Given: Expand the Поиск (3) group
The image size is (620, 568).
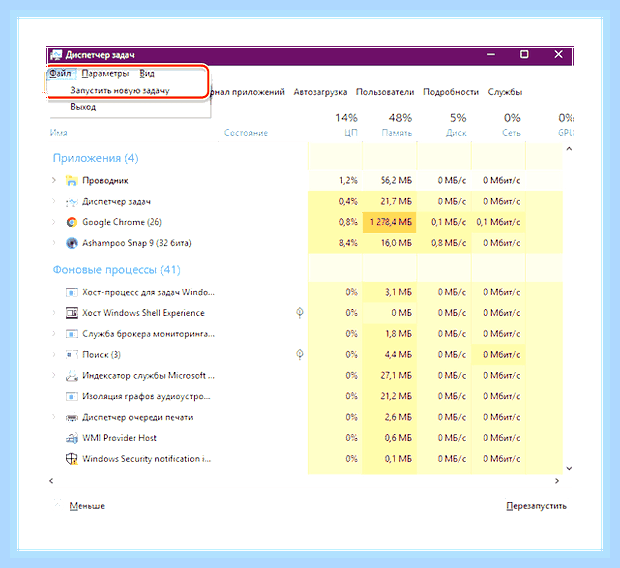Looking at the screenshot, I should click(x=54, y=354).
